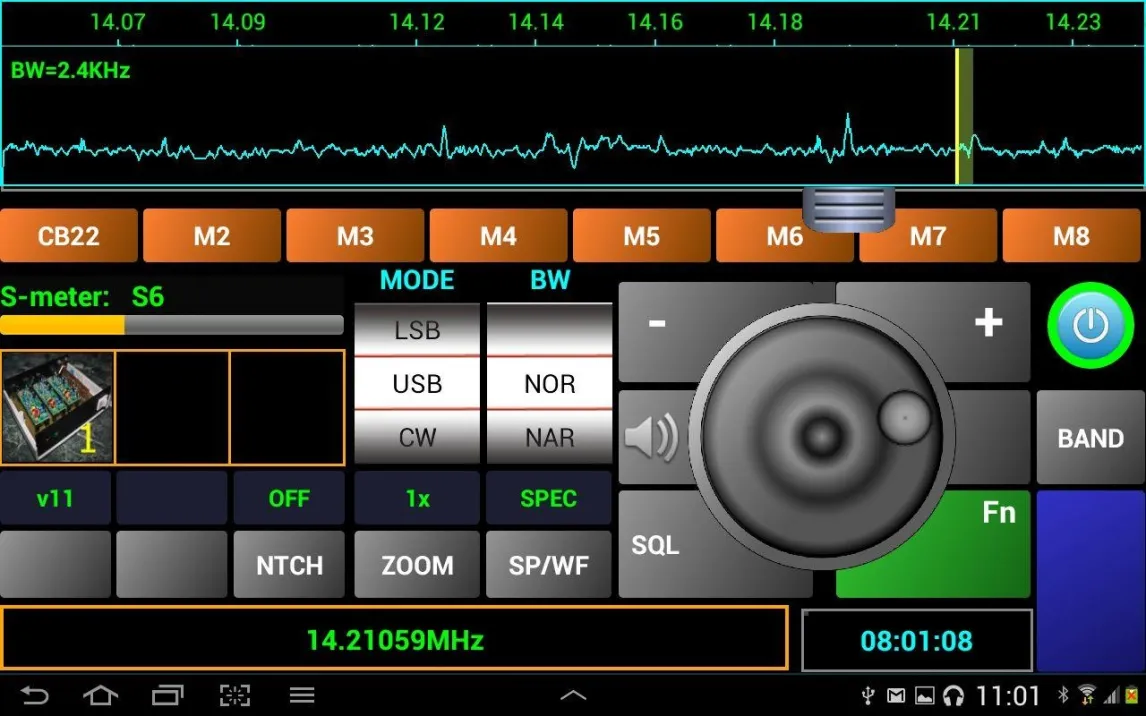Expand the spectrum panel drag handle
Viewport: 1146px width, 716px height.
848,208
